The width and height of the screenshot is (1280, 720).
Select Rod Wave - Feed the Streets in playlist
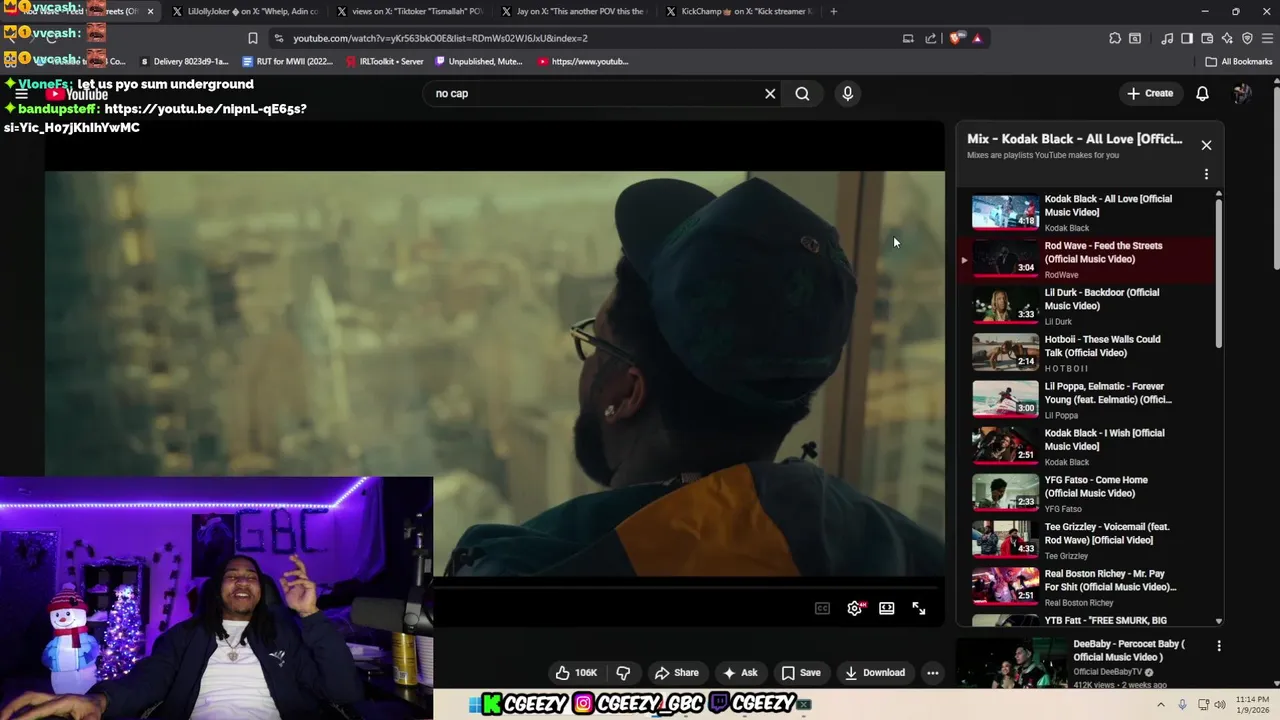point(1086,259)
